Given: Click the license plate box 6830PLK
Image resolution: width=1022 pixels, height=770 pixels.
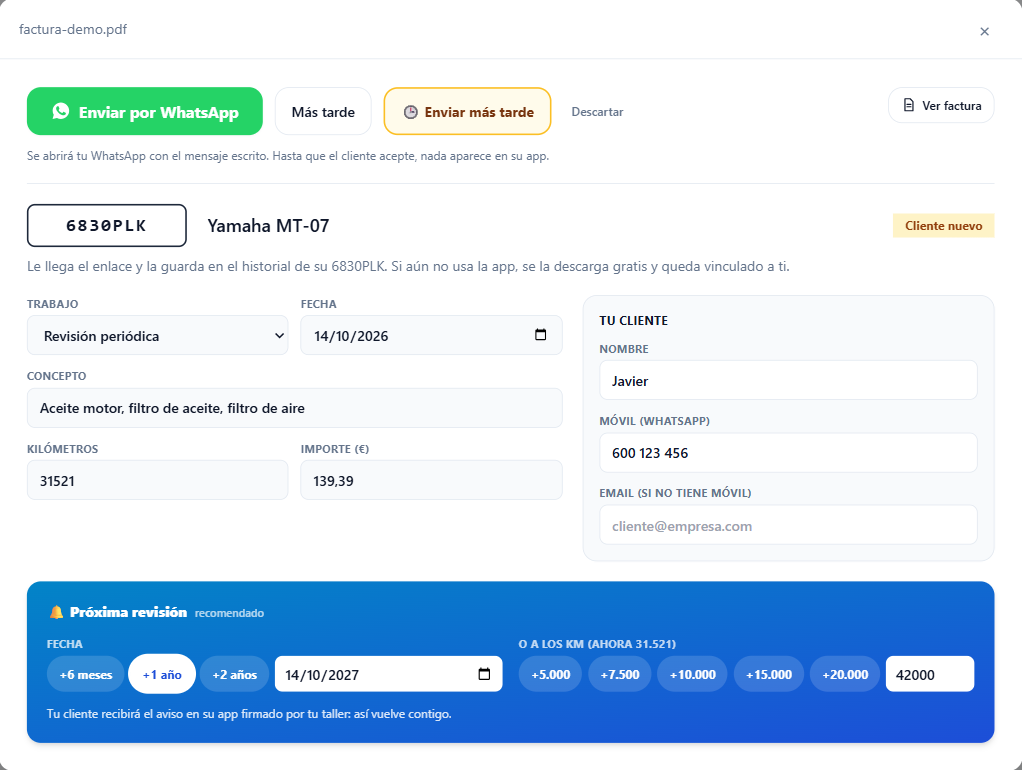Looking at the screenshot, I should point(107,226).
